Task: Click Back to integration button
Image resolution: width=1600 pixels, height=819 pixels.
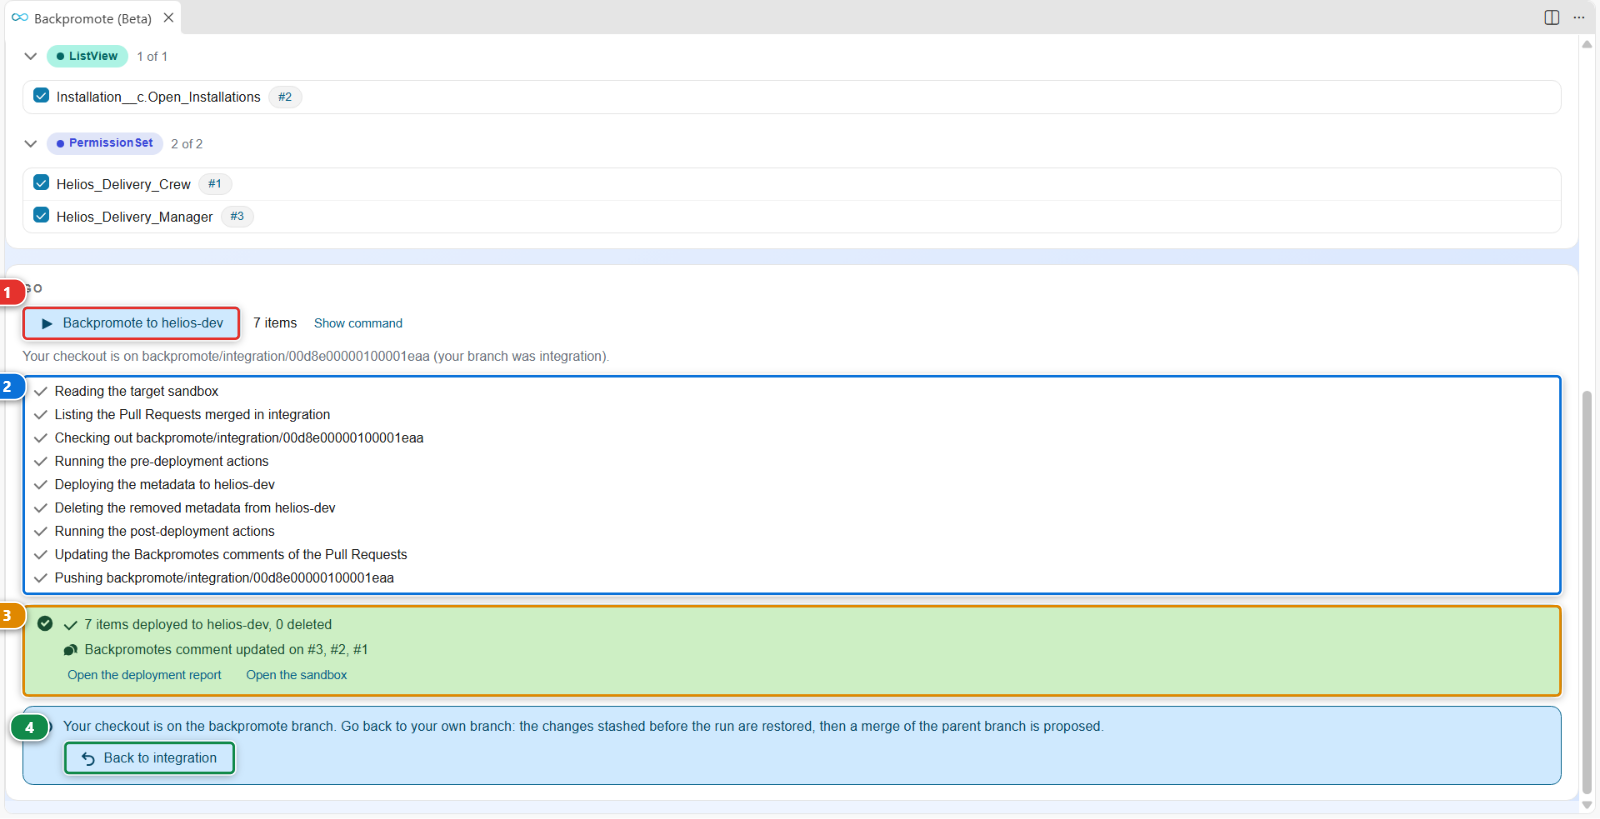Action: click(149, 758)
